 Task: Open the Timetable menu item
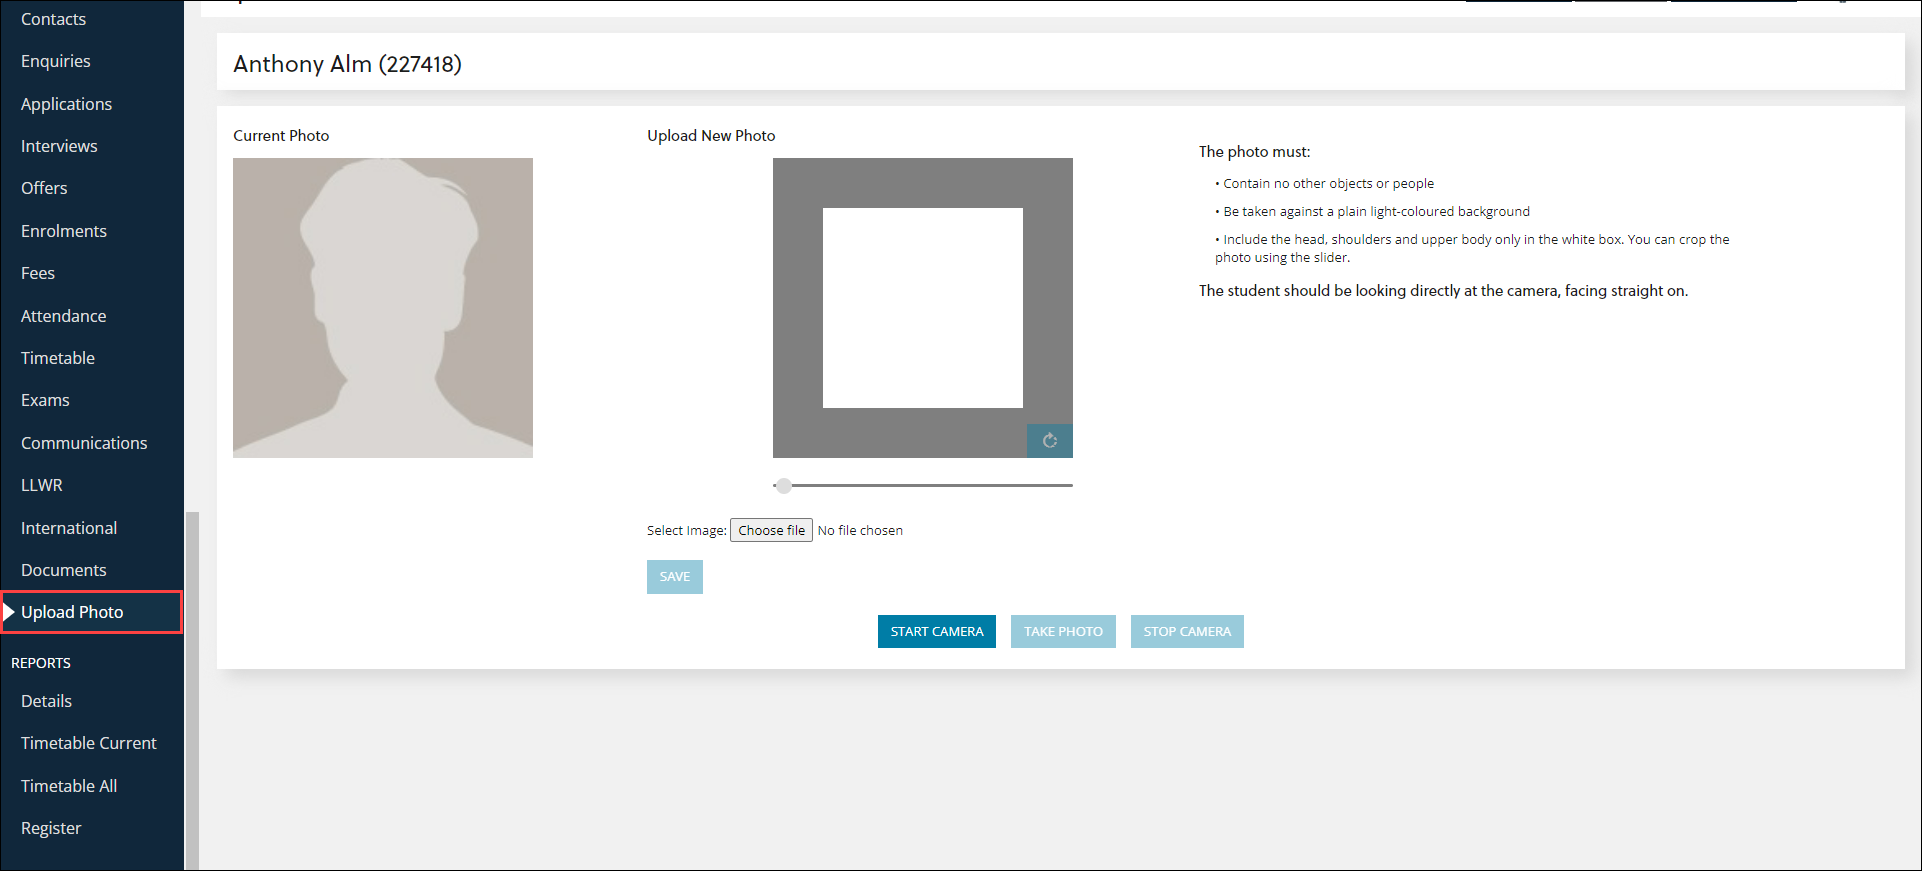click(x=58, y=358)
